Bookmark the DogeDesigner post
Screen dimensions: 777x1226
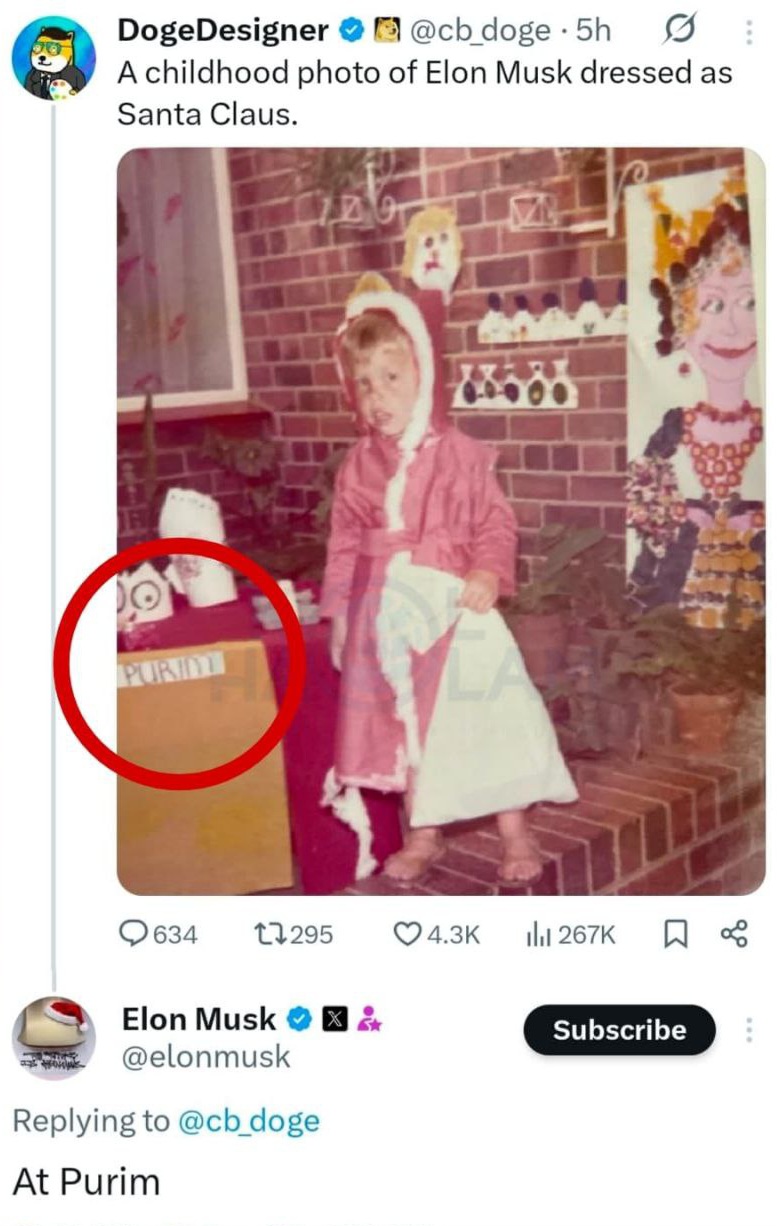[x=675, y=934]
